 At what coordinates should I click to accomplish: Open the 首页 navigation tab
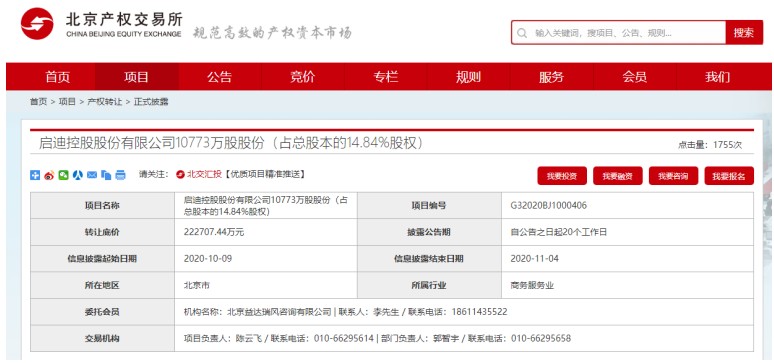(x=58, y=77)
